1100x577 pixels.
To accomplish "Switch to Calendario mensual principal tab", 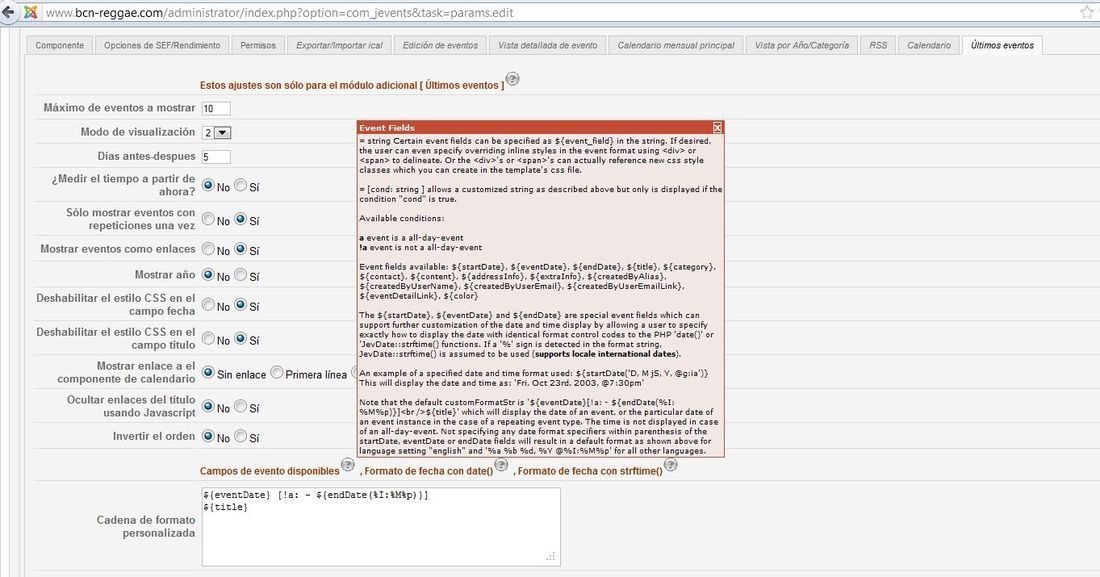I will pos(676,45).
